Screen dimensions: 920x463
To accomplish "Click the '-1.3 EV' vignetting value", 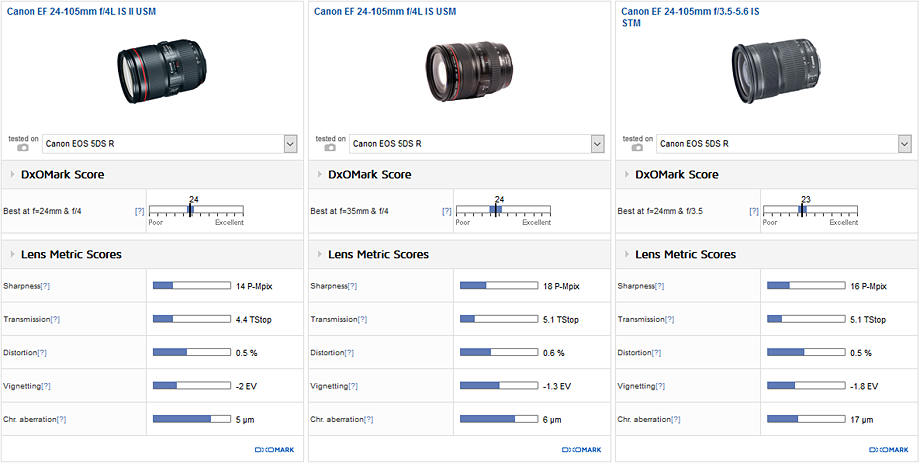I will click(557, 386).
